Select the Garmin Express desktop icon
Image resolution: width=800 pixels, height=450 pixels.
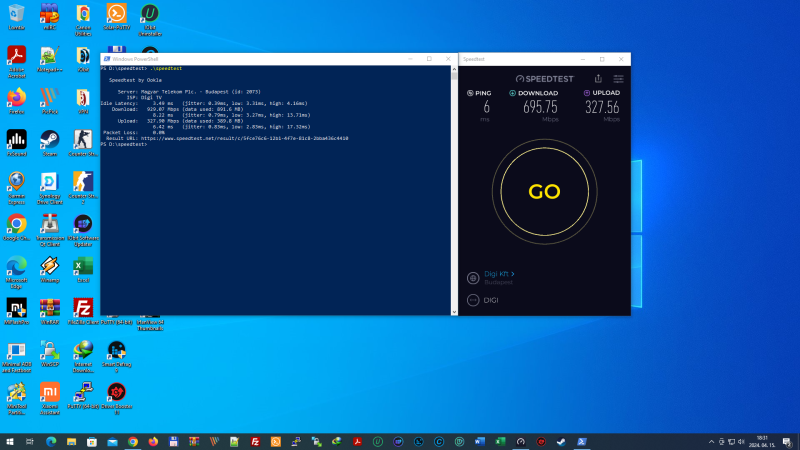coord(16,188)
